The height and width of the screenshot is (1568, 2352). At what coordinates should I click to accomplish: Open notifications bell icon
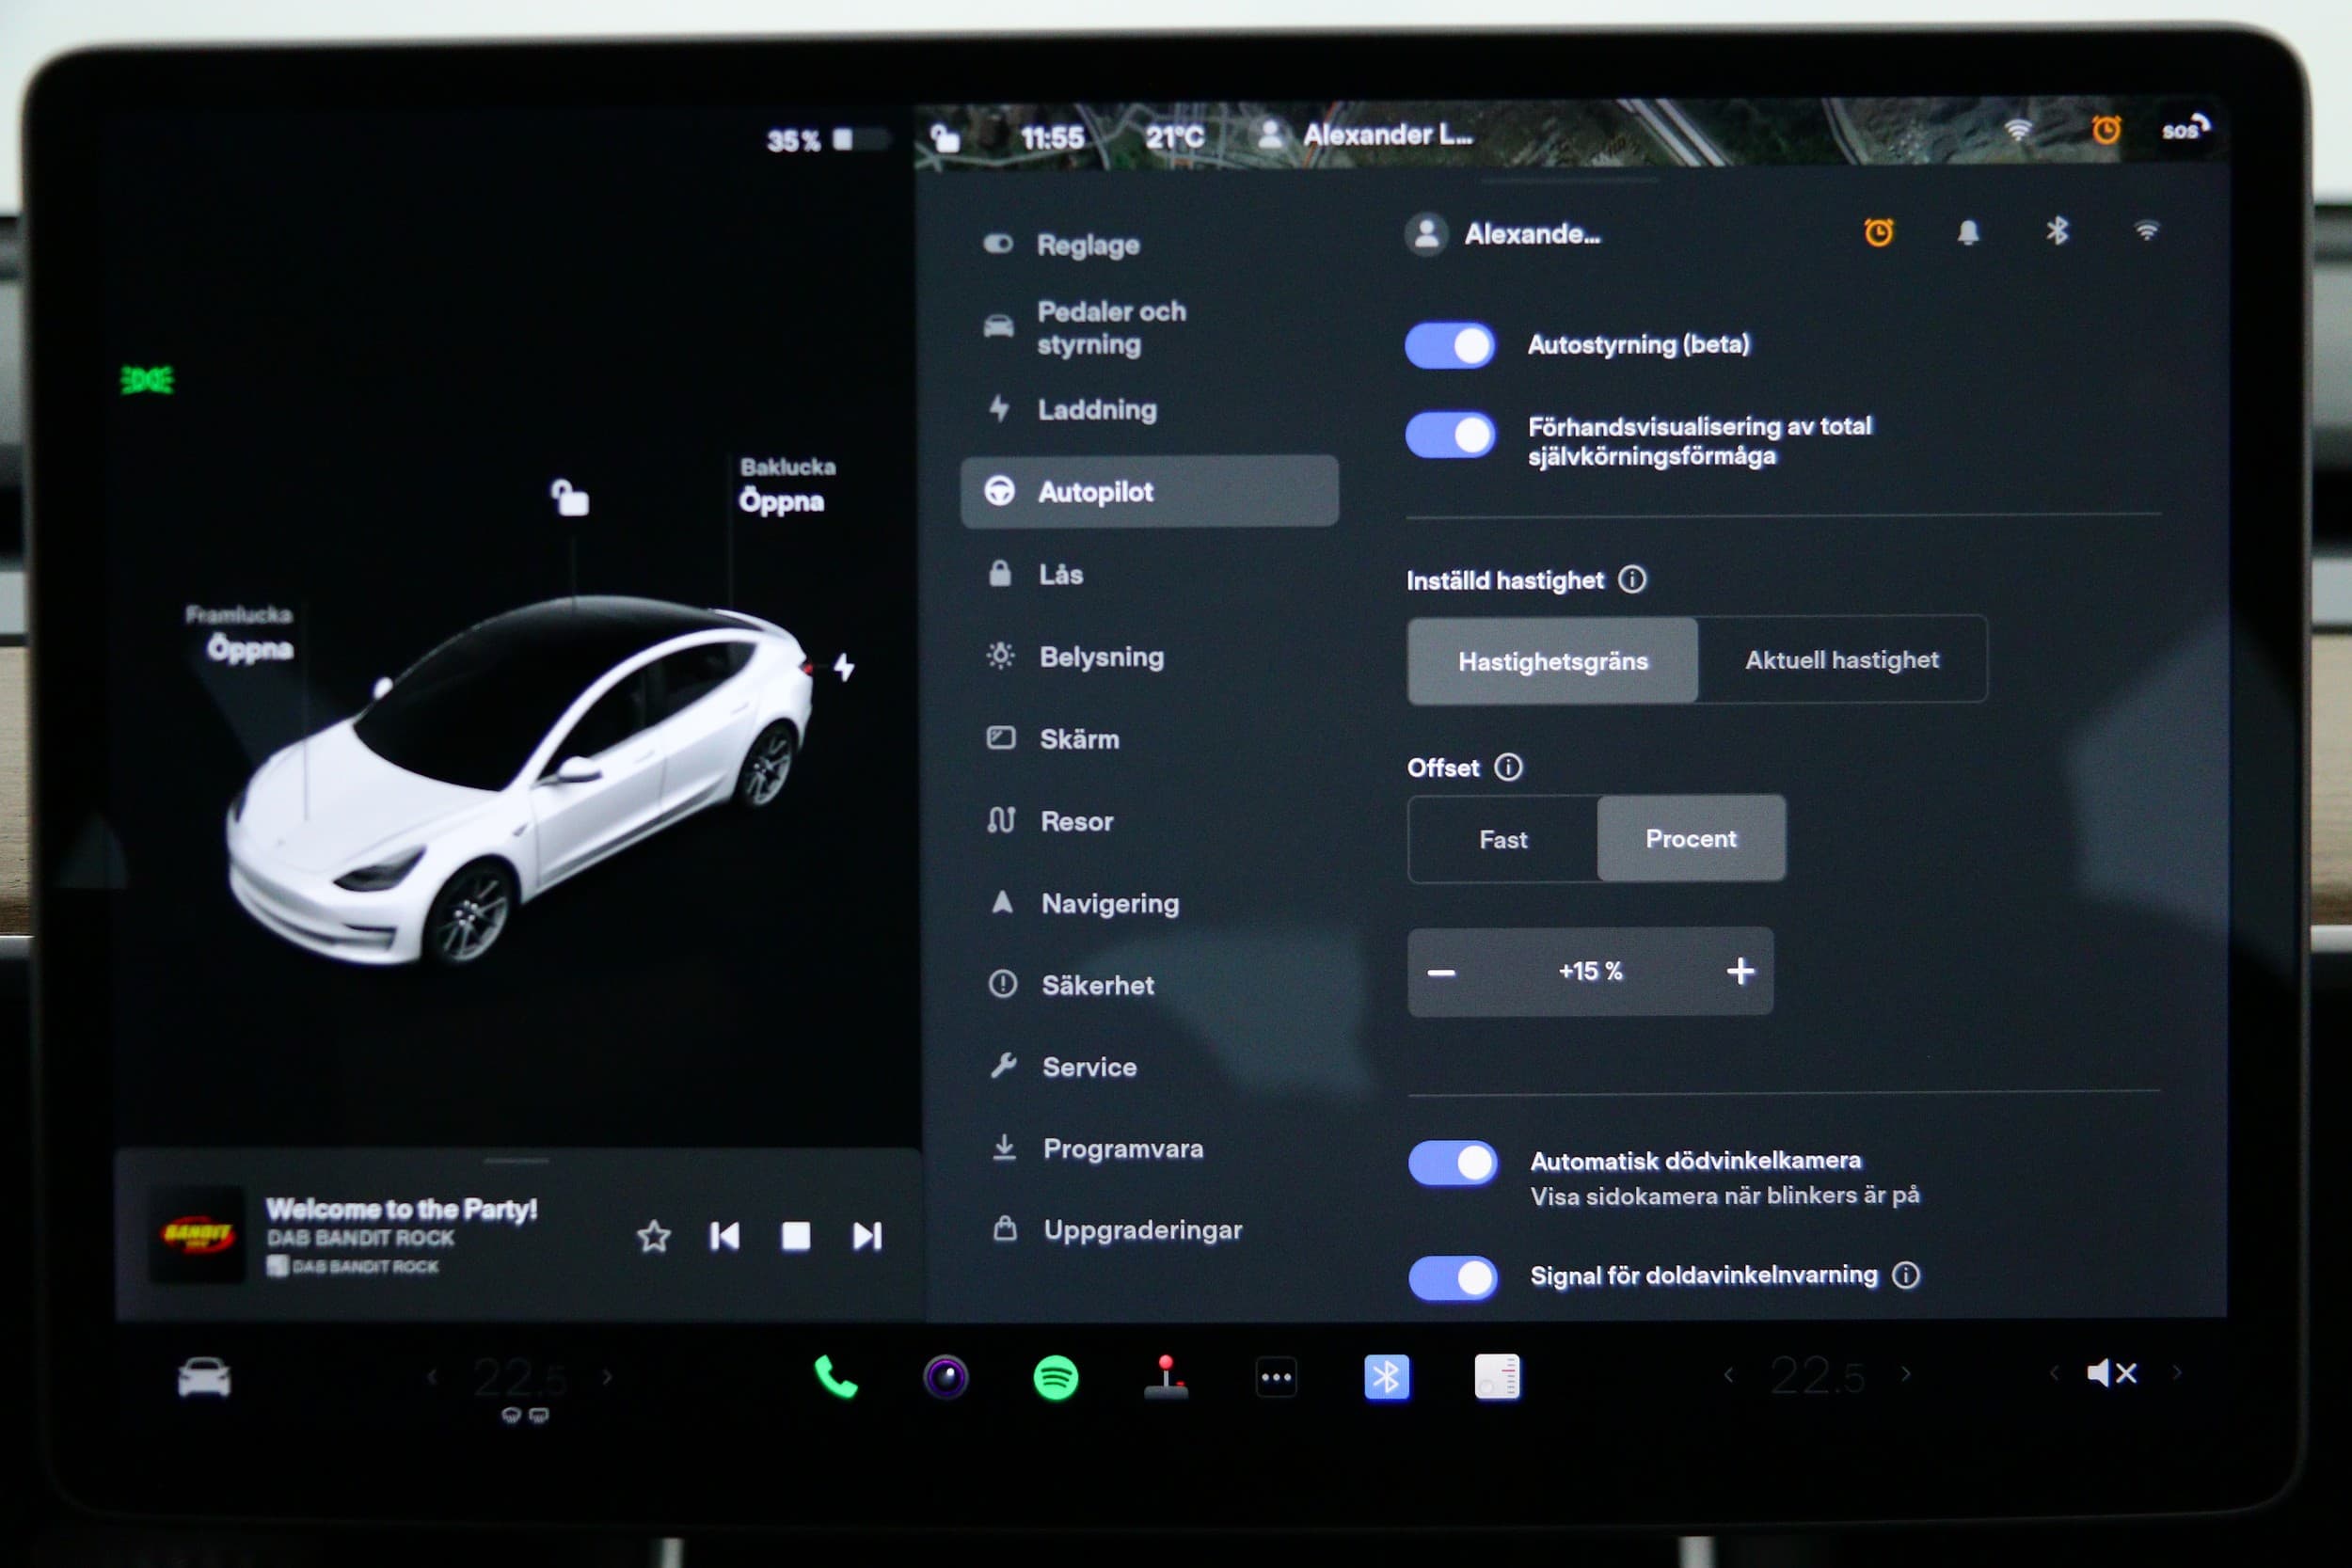(1968, 233)
